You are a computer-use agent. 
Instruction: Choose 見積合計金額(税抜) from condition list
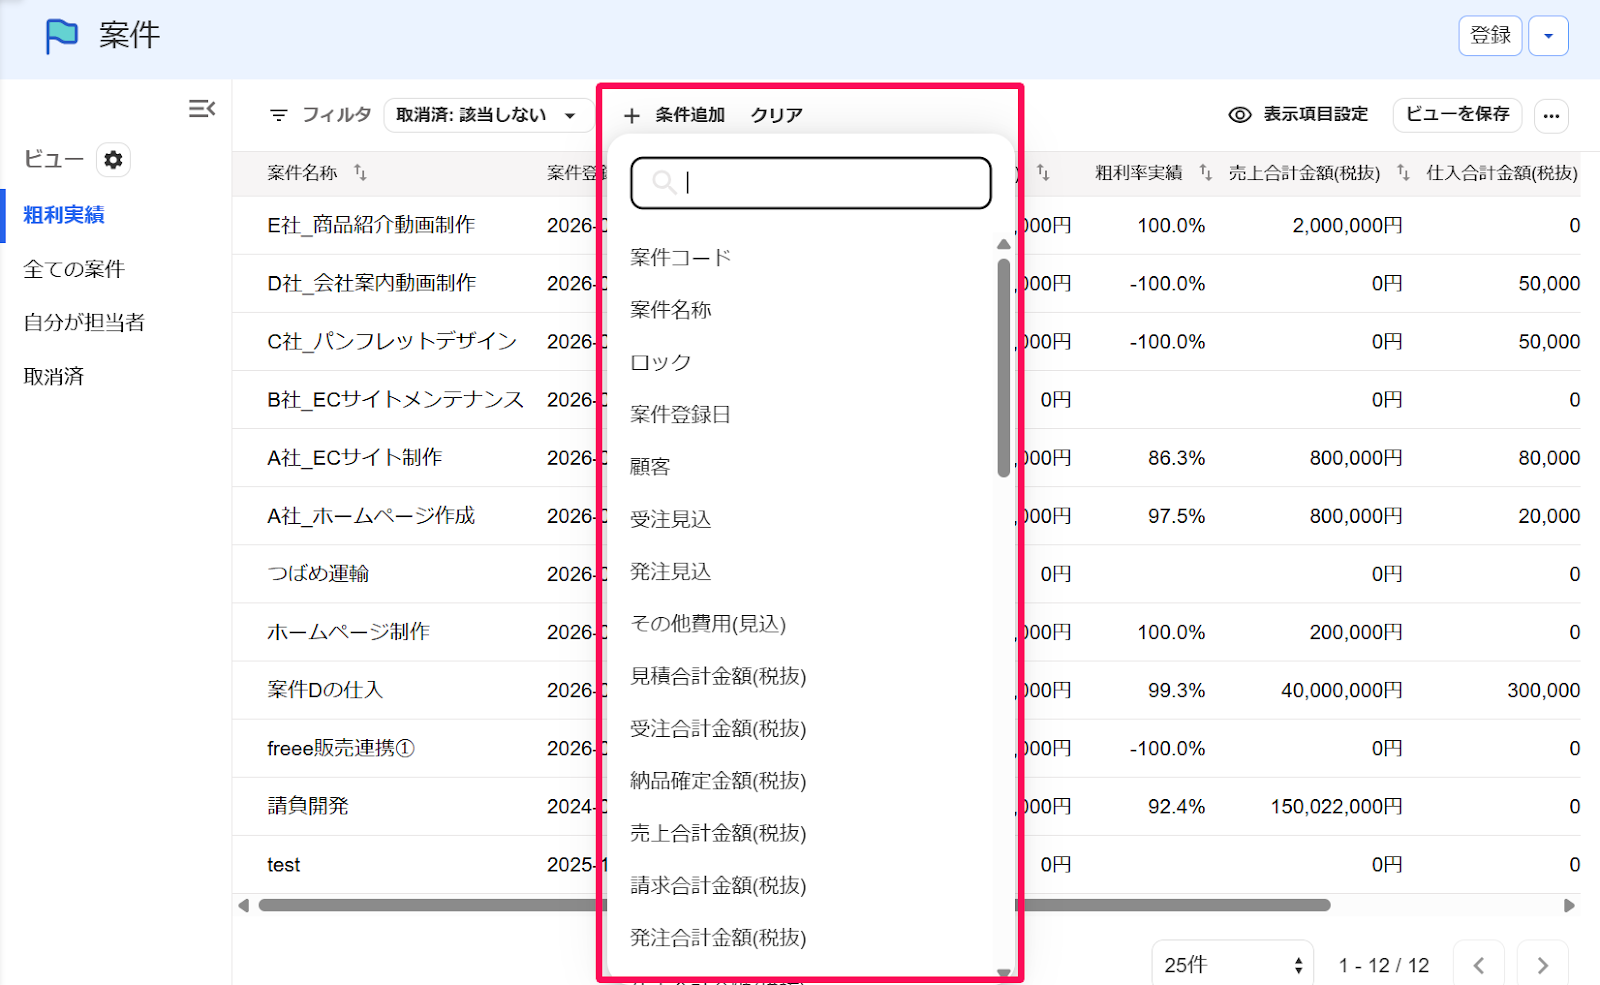tap(718, 677)
